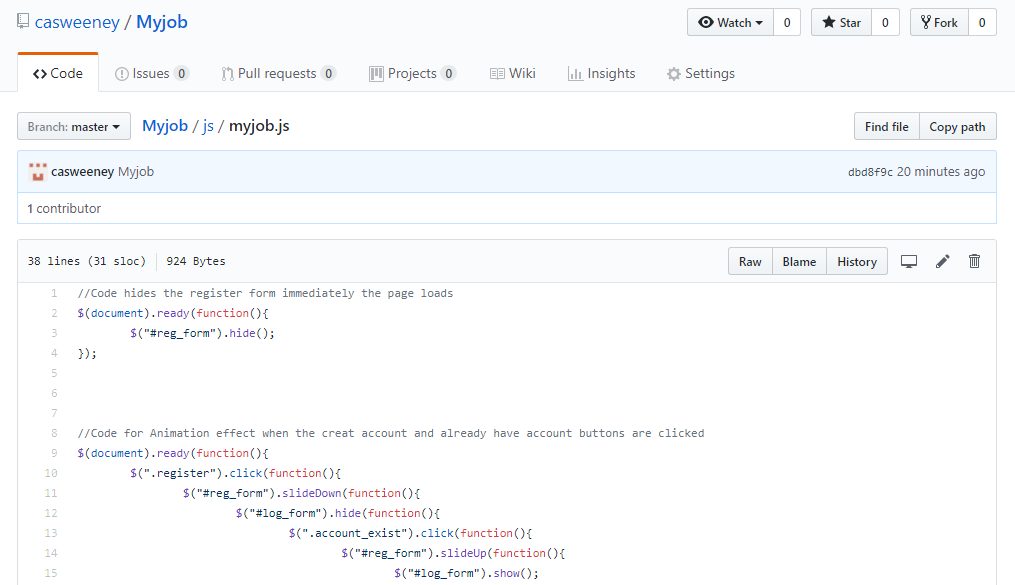Star this repository
The width and height of the screenshot is (1015, 585).
click(x=841, y=23)
